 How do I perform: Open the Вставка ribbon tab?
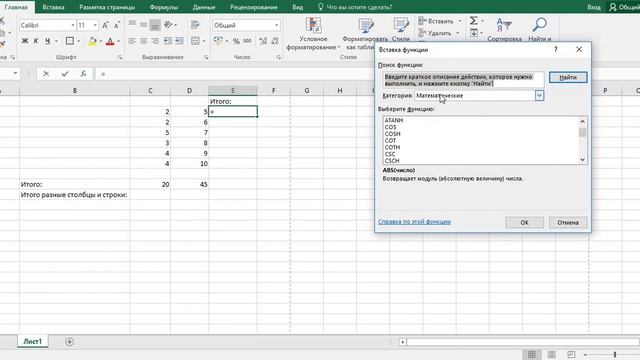tap(53, 7)
